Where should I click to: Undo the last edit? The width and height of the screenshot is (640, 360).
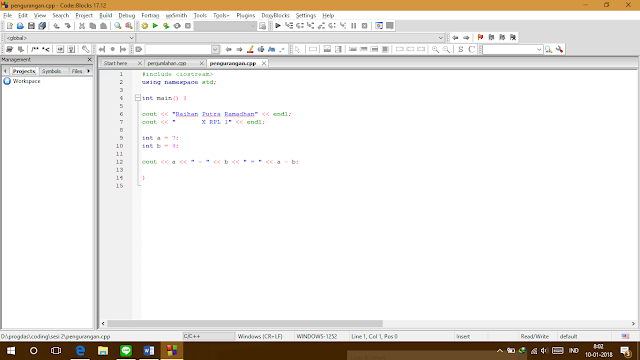pyautogui.click(x=56, y=26)
